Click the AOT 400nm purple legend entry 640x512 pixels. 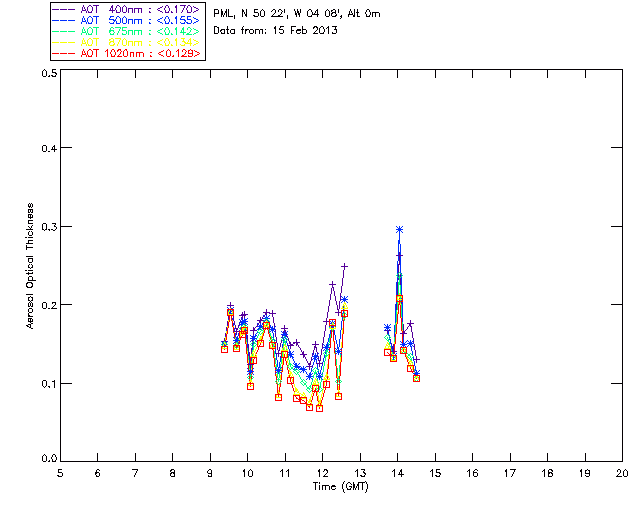127,9
